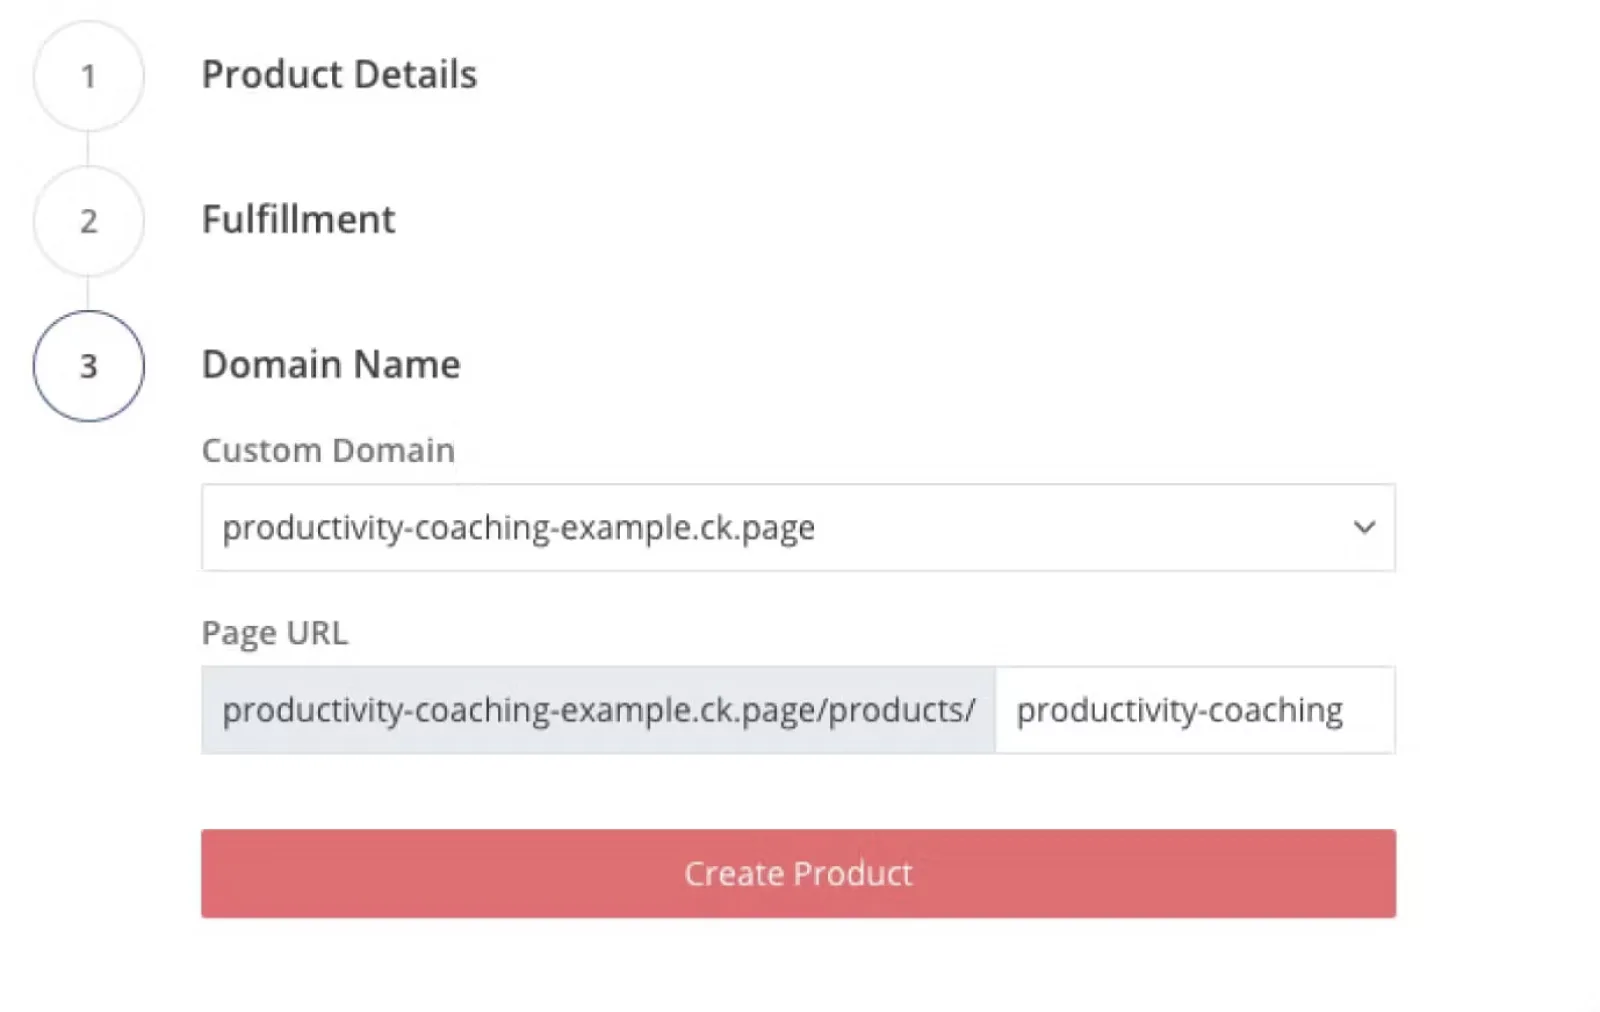
Task: Click step 1 circle icon
Action: tap(88, 76)
